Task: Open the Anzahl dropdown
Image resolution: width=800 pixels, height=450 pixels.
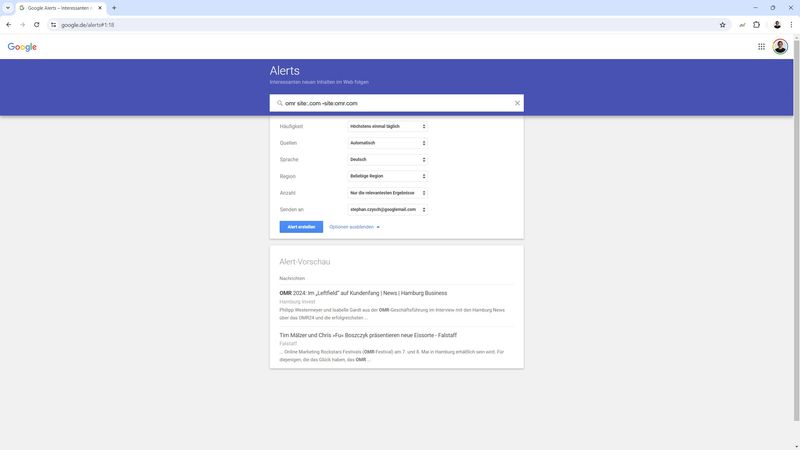Action: (387, 193)
